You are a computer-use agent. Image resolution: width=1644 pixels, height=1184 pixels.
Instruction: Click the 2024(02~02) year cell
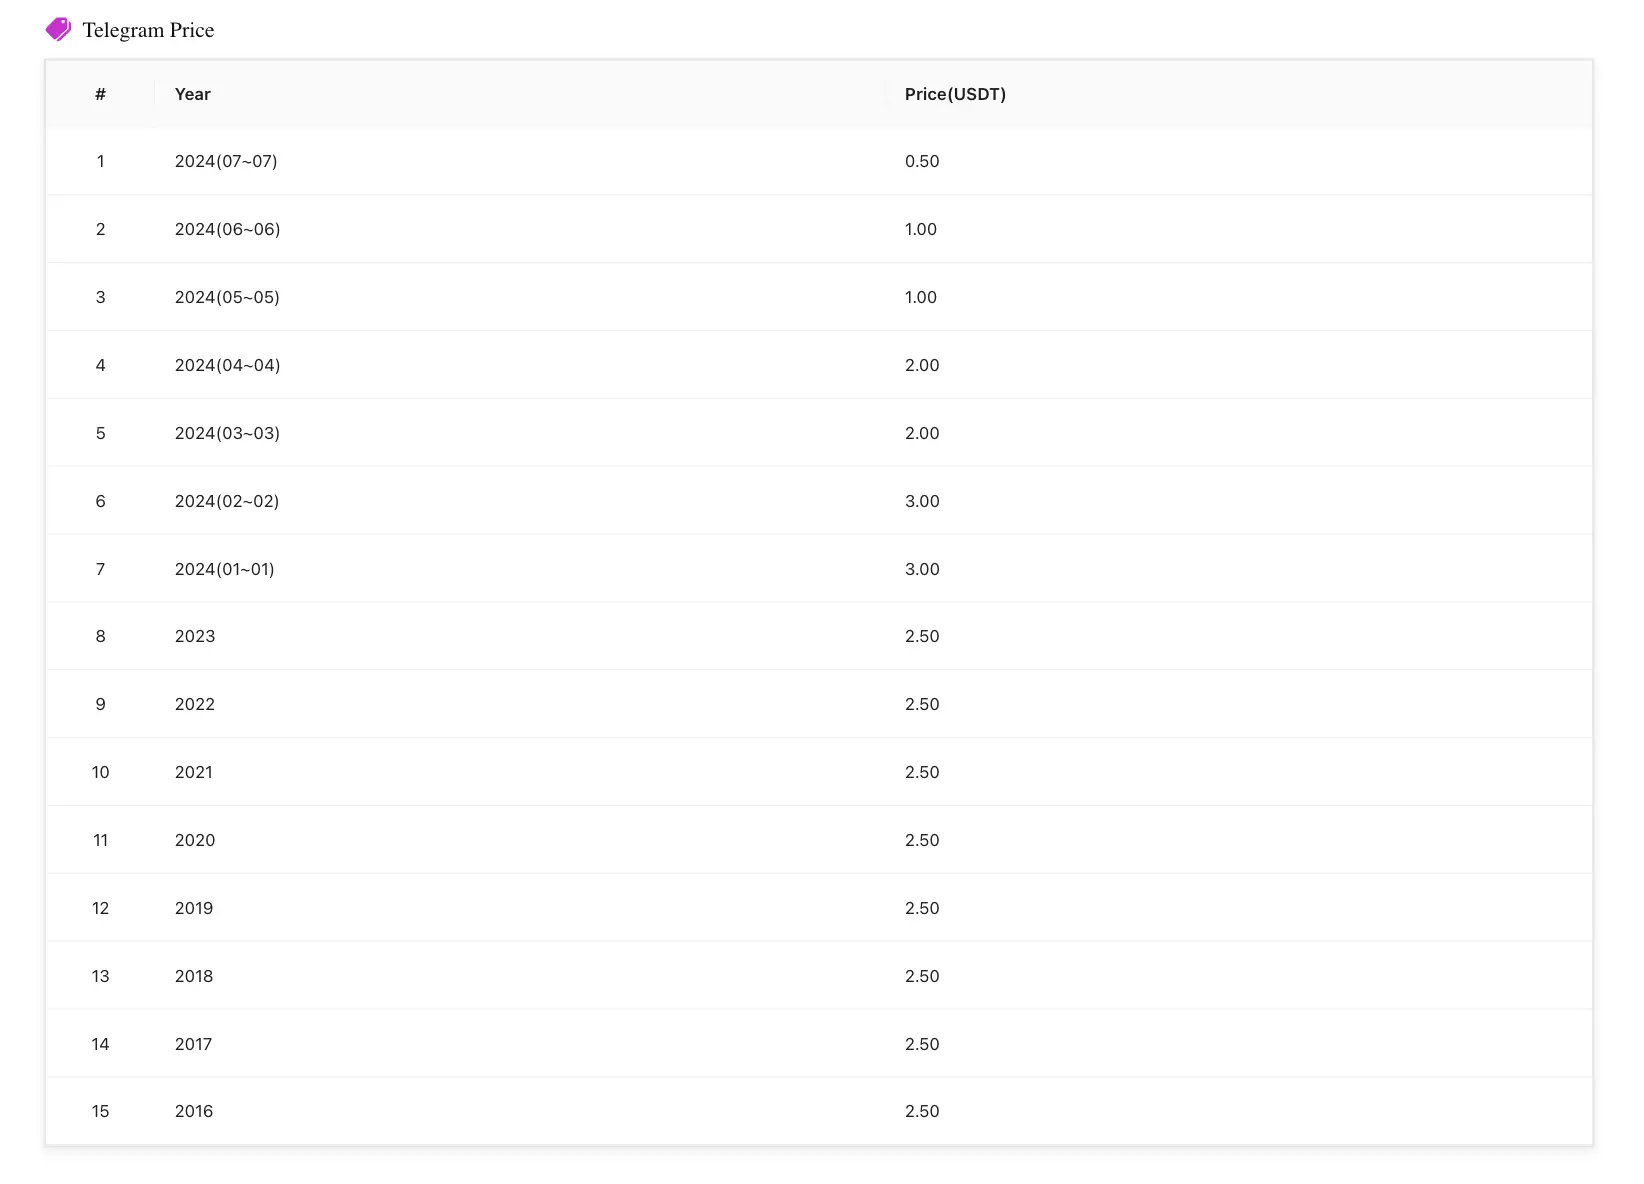[227, 501]
